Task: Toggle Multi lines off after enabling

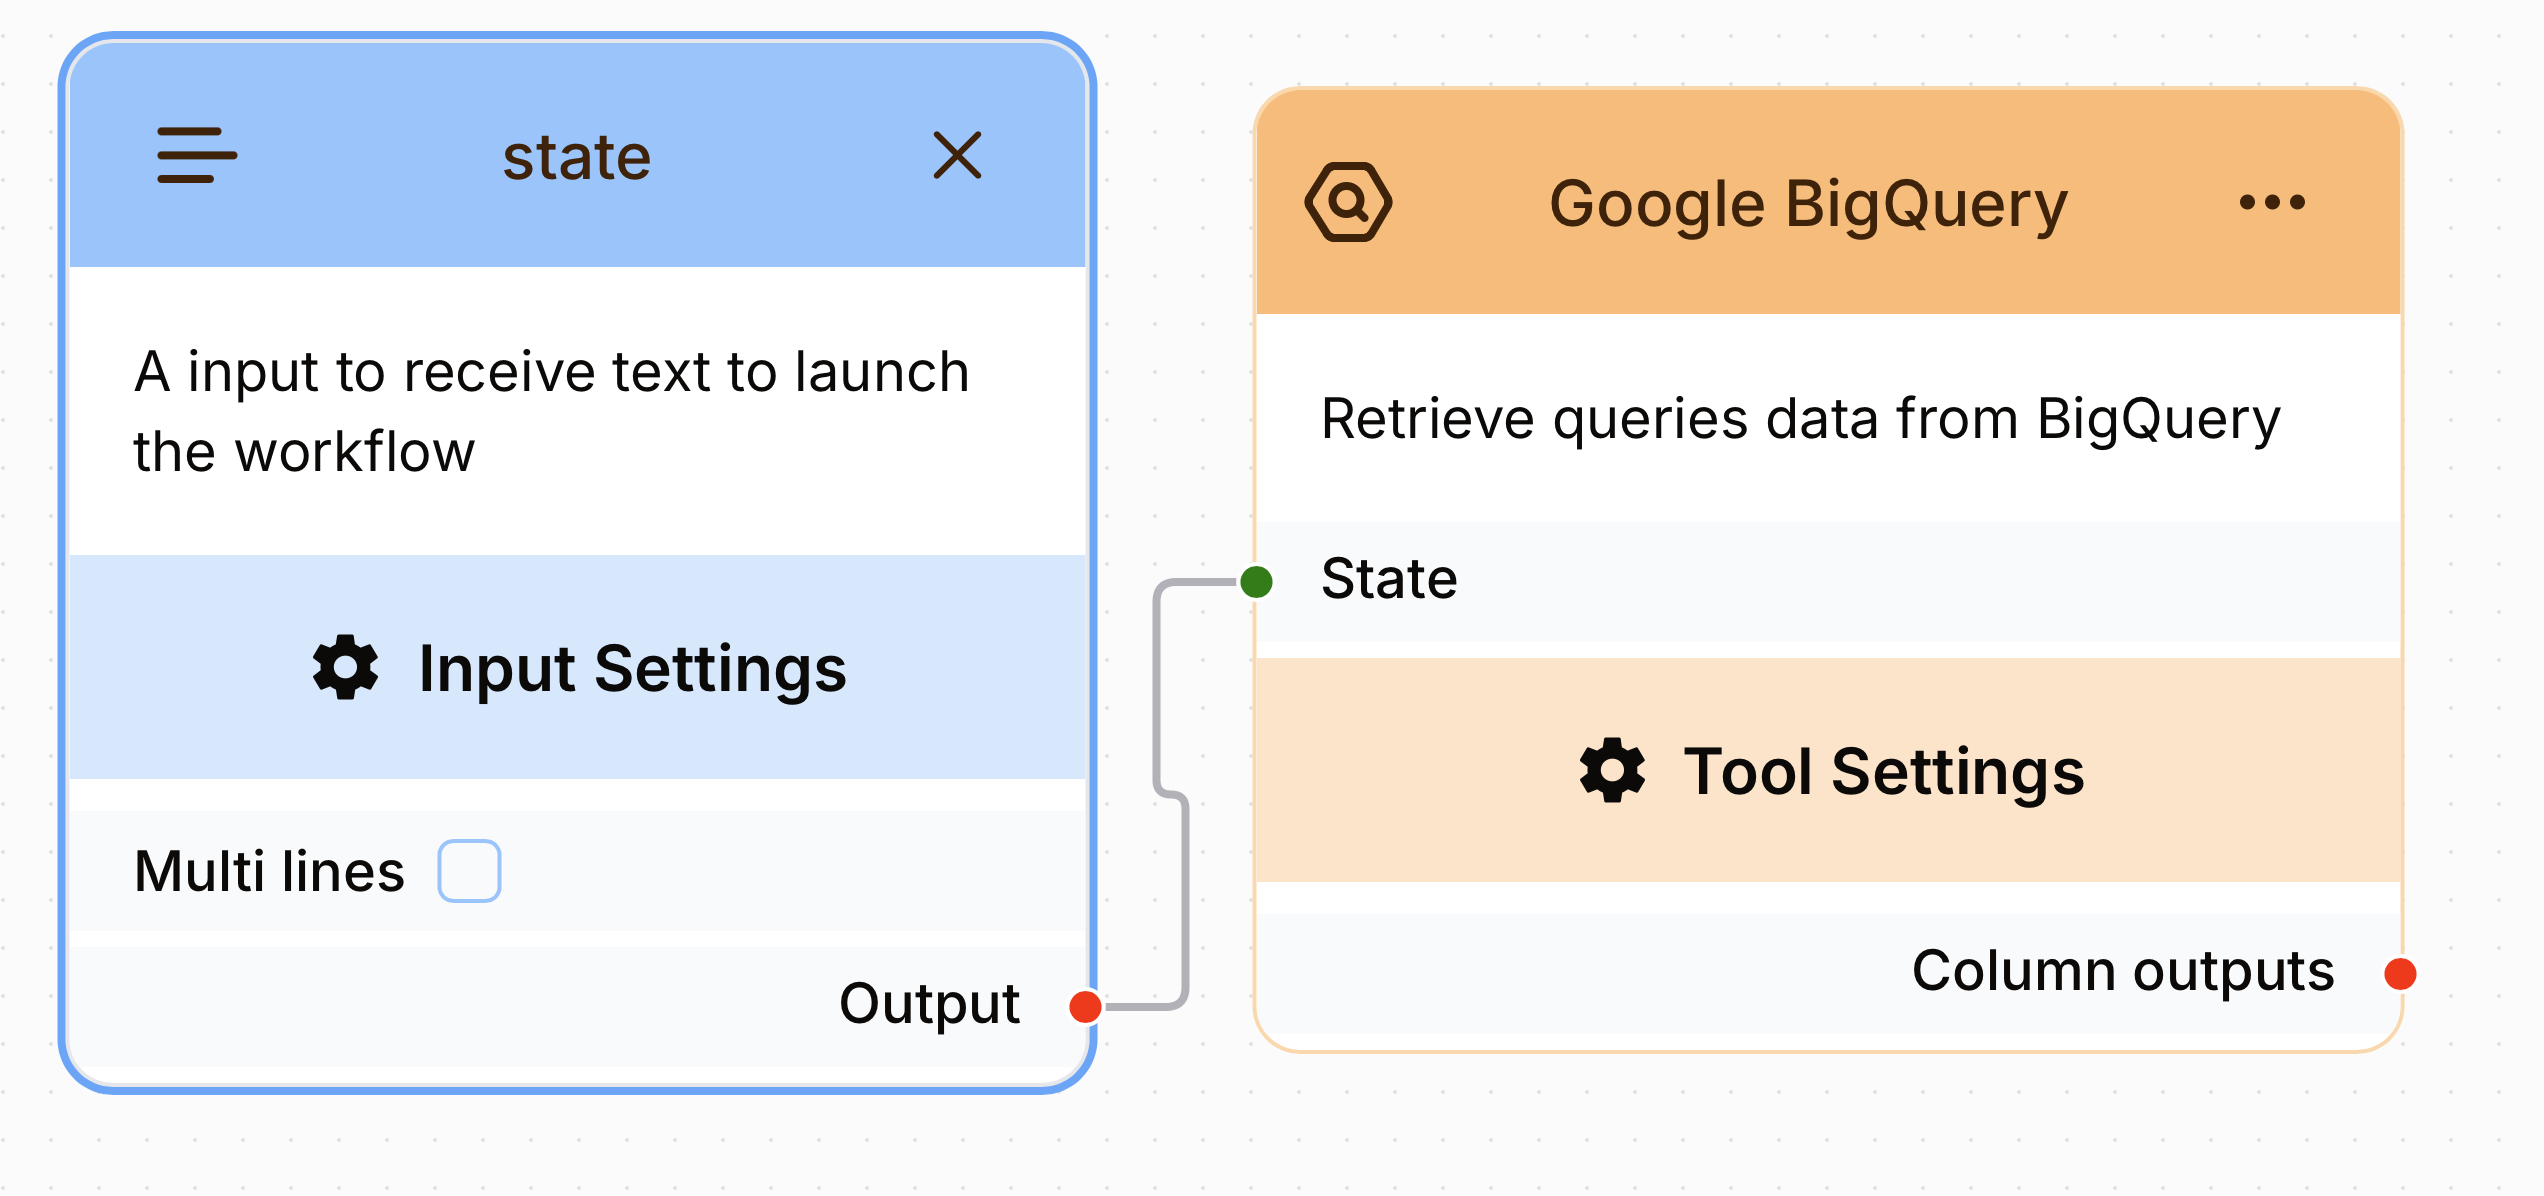Action: click(x=468, y=871)
